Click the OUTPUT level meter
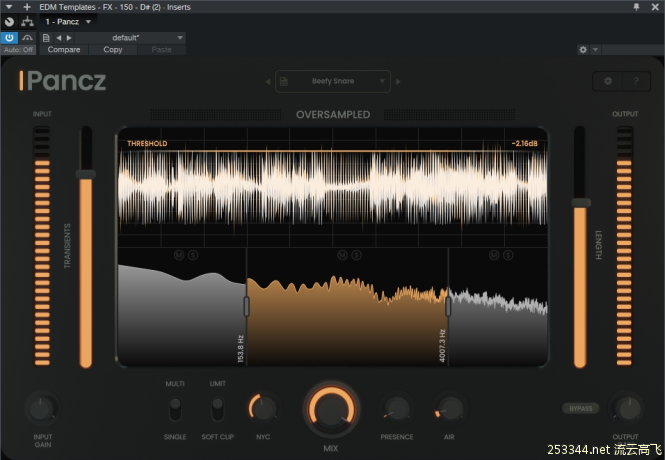This screenshot has width=665, height=460. tap(624, 246)
